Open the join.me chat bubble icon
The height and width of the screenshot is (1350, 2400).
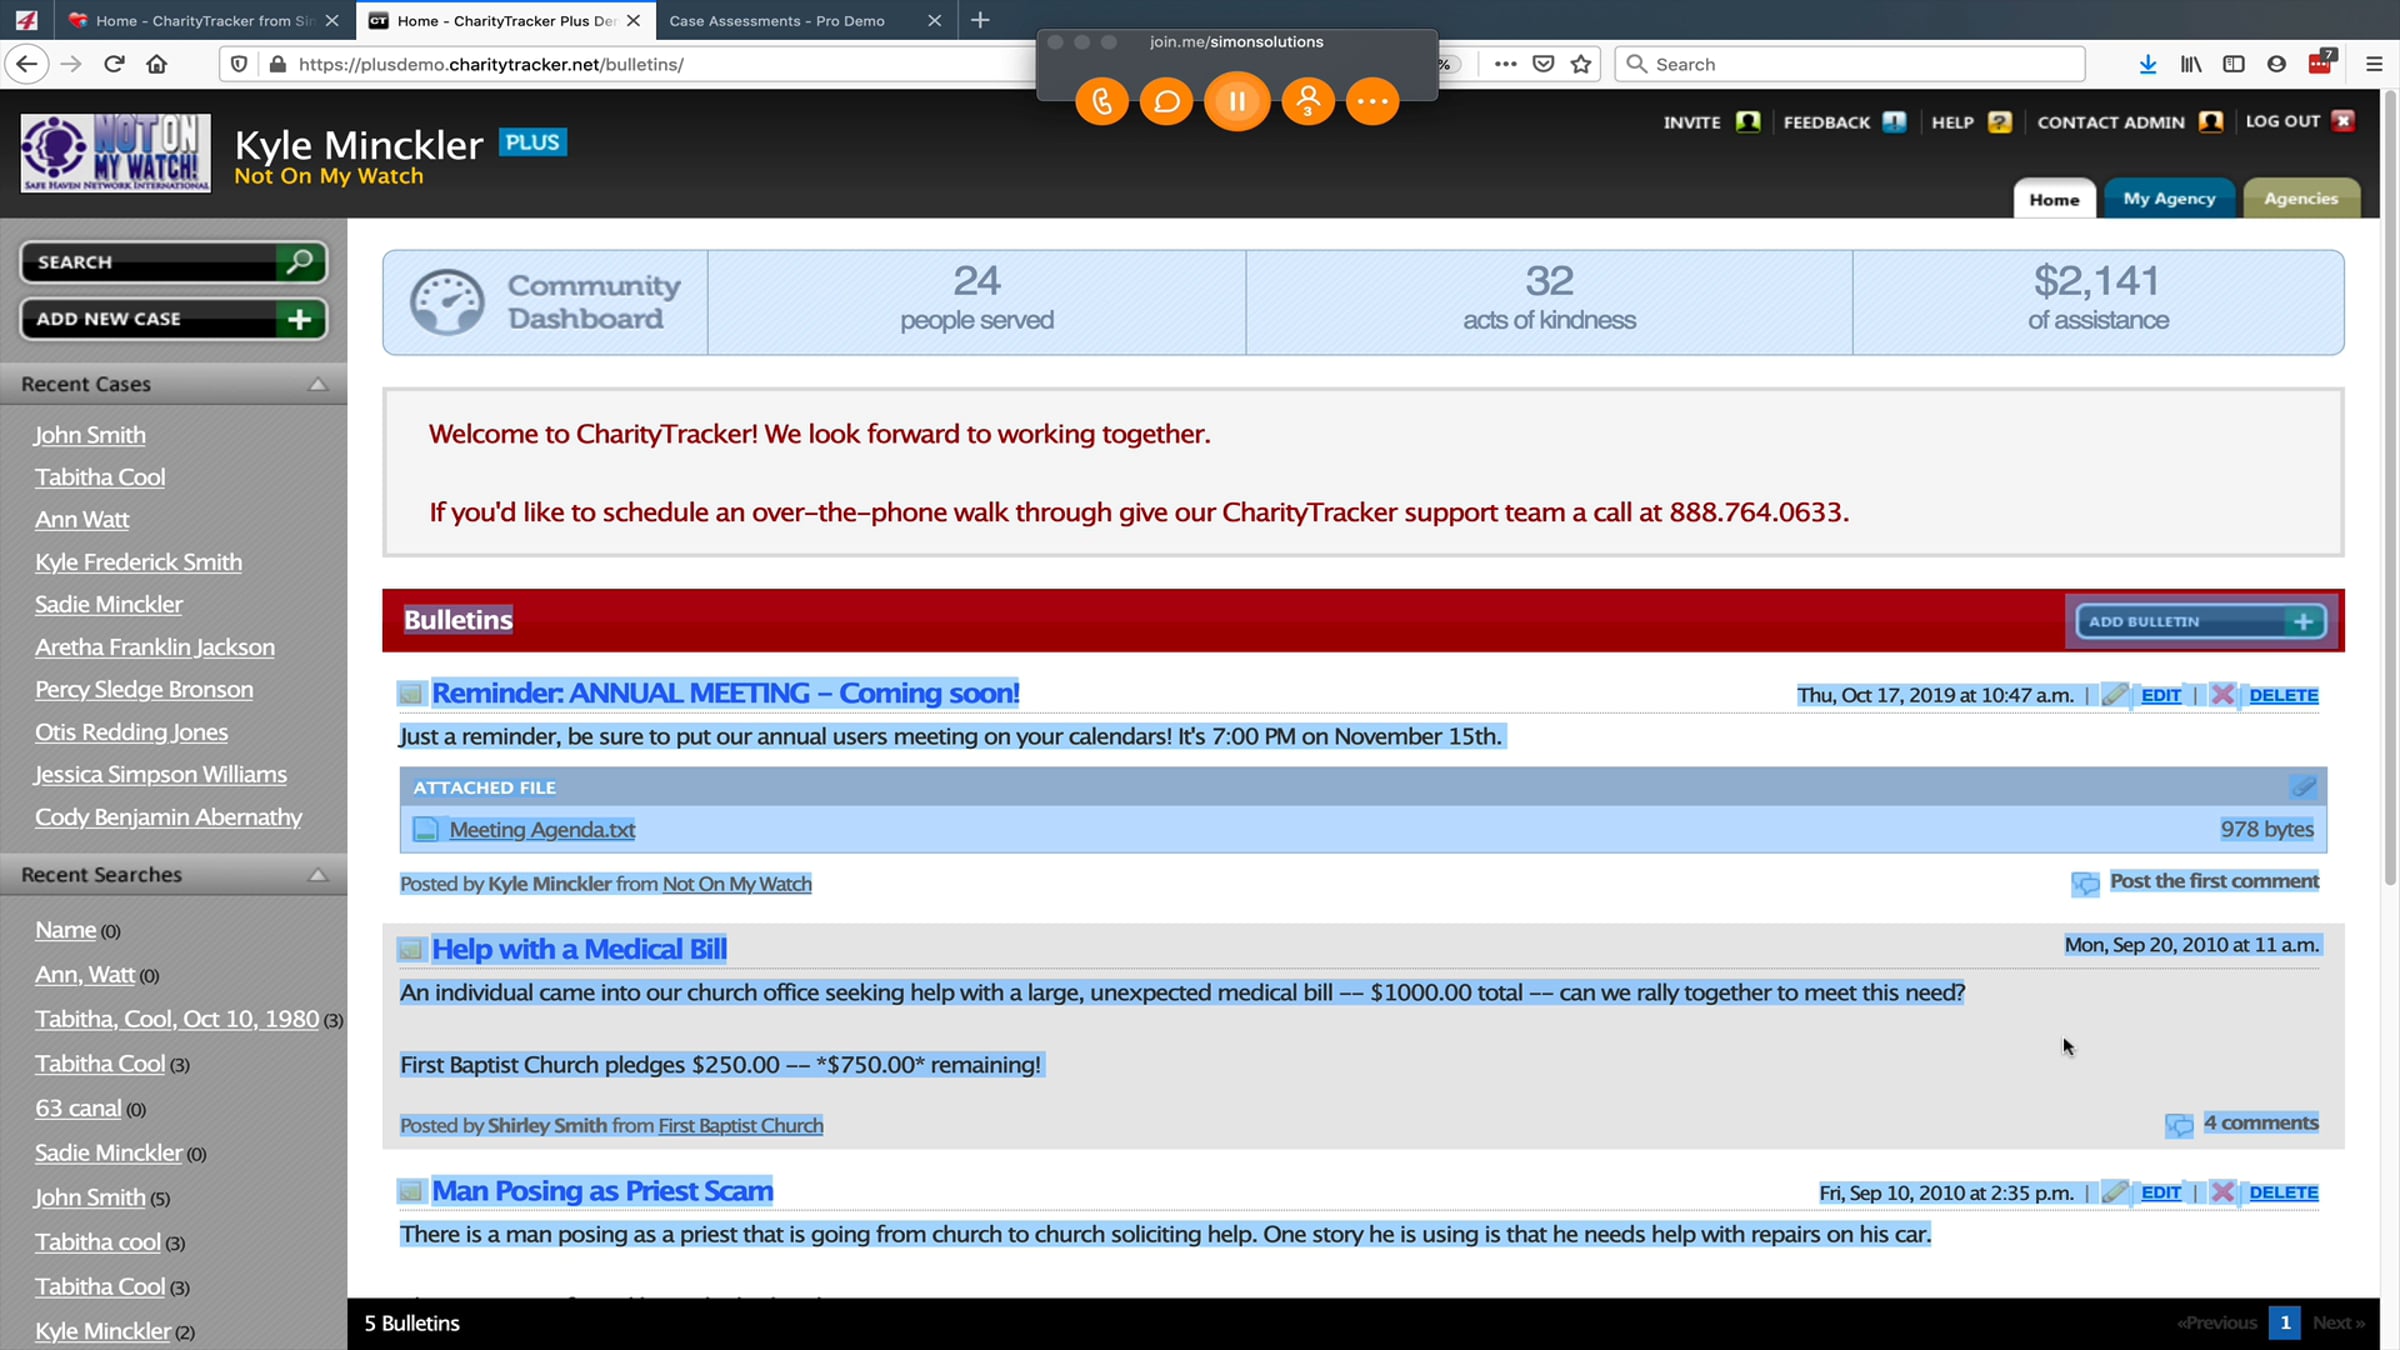pos(1167,101)
